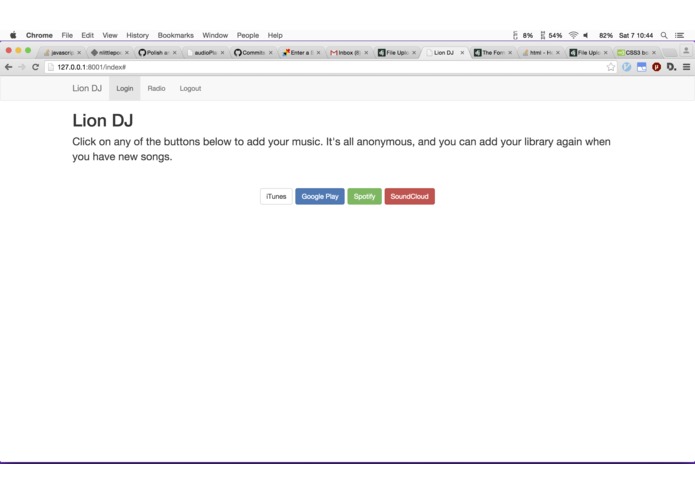
Task: Click the iTunes button
Action: tap(276, 196)
